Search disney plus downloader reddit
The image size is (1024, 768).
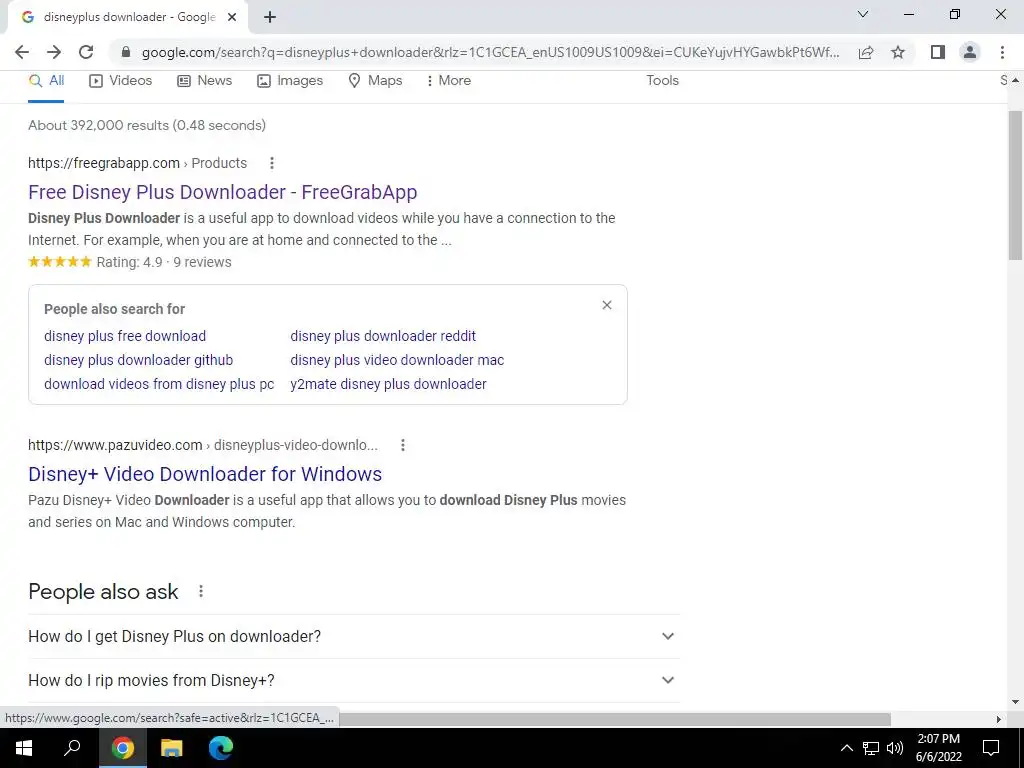pyautogui.click(x=383, y=336)
